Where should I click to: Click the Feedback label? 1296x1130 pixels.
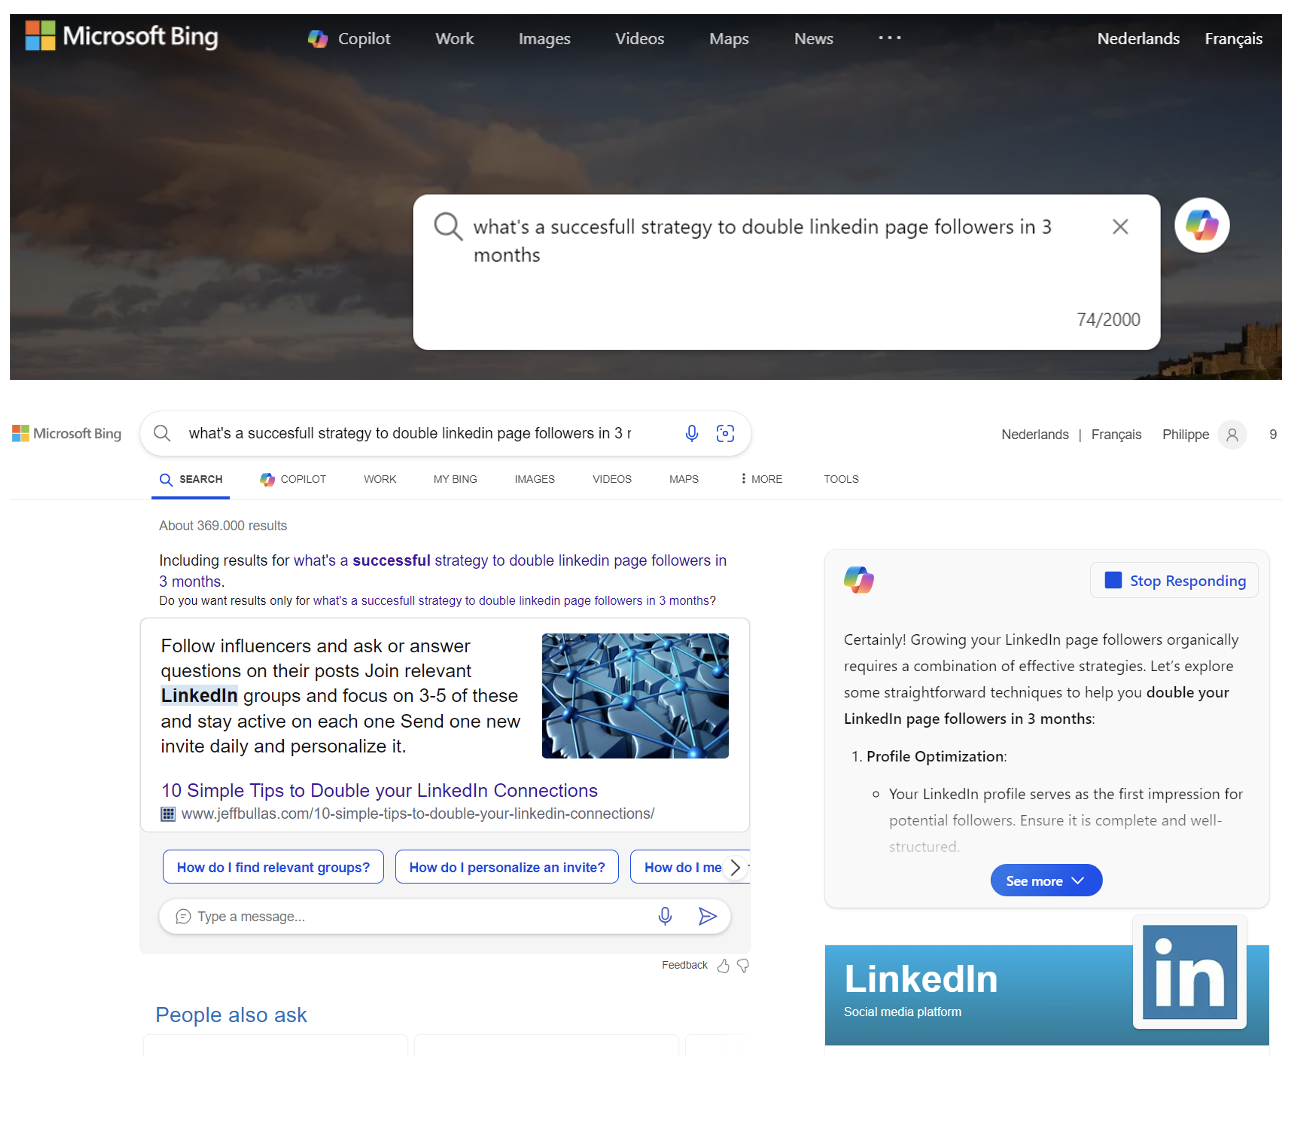[x=684, y=965]
